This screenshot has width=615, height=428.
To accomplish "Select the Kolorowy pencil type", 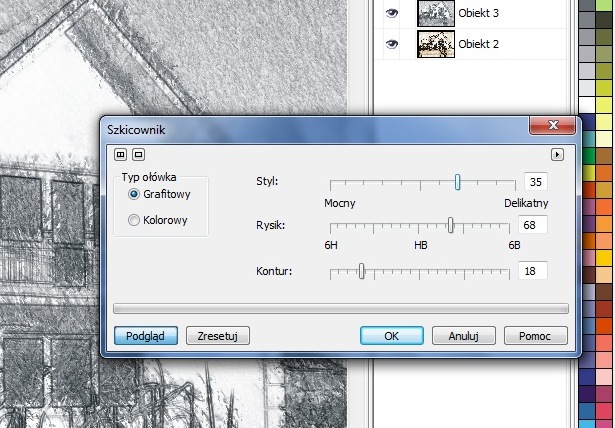I will coord(134,220).
